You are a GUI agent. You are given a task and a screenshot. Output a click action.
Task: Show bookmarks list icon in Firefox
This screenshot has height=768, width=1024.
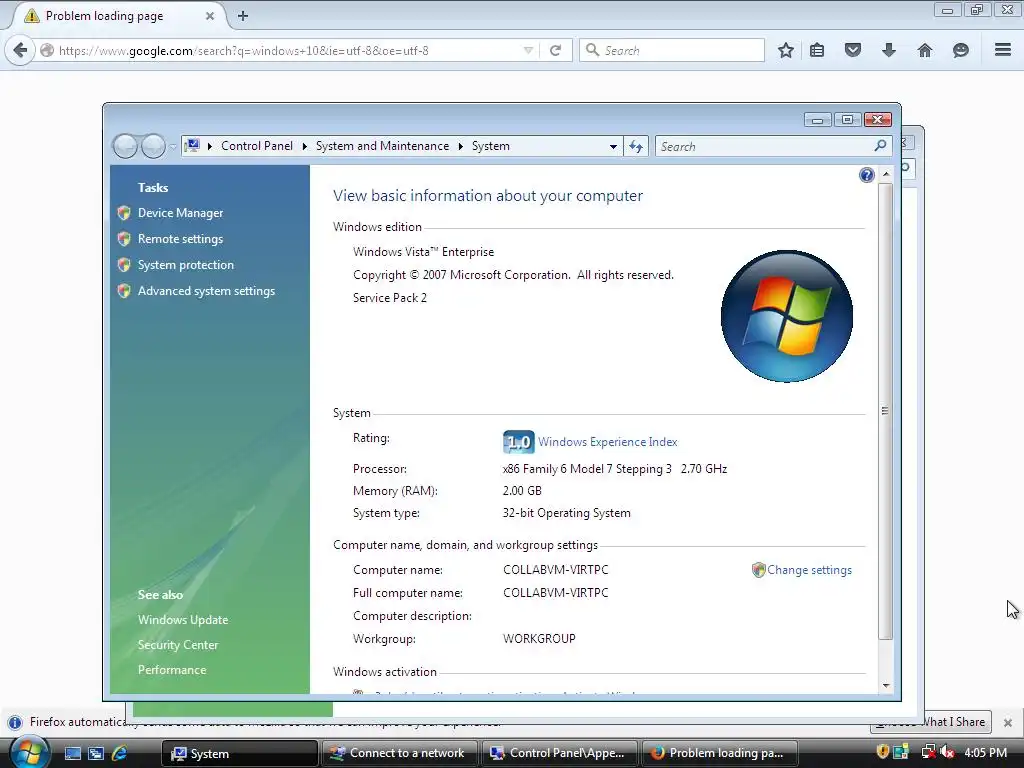(x=817, y=50)
